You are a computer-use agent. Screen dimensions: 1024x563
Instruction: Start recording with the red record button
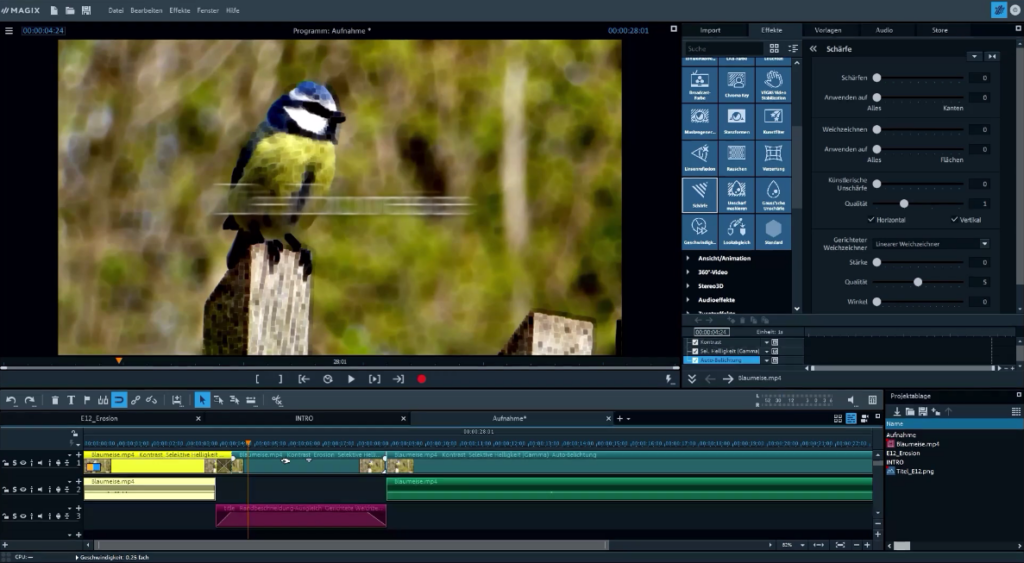pyautogui.click(x=421, y=379)
